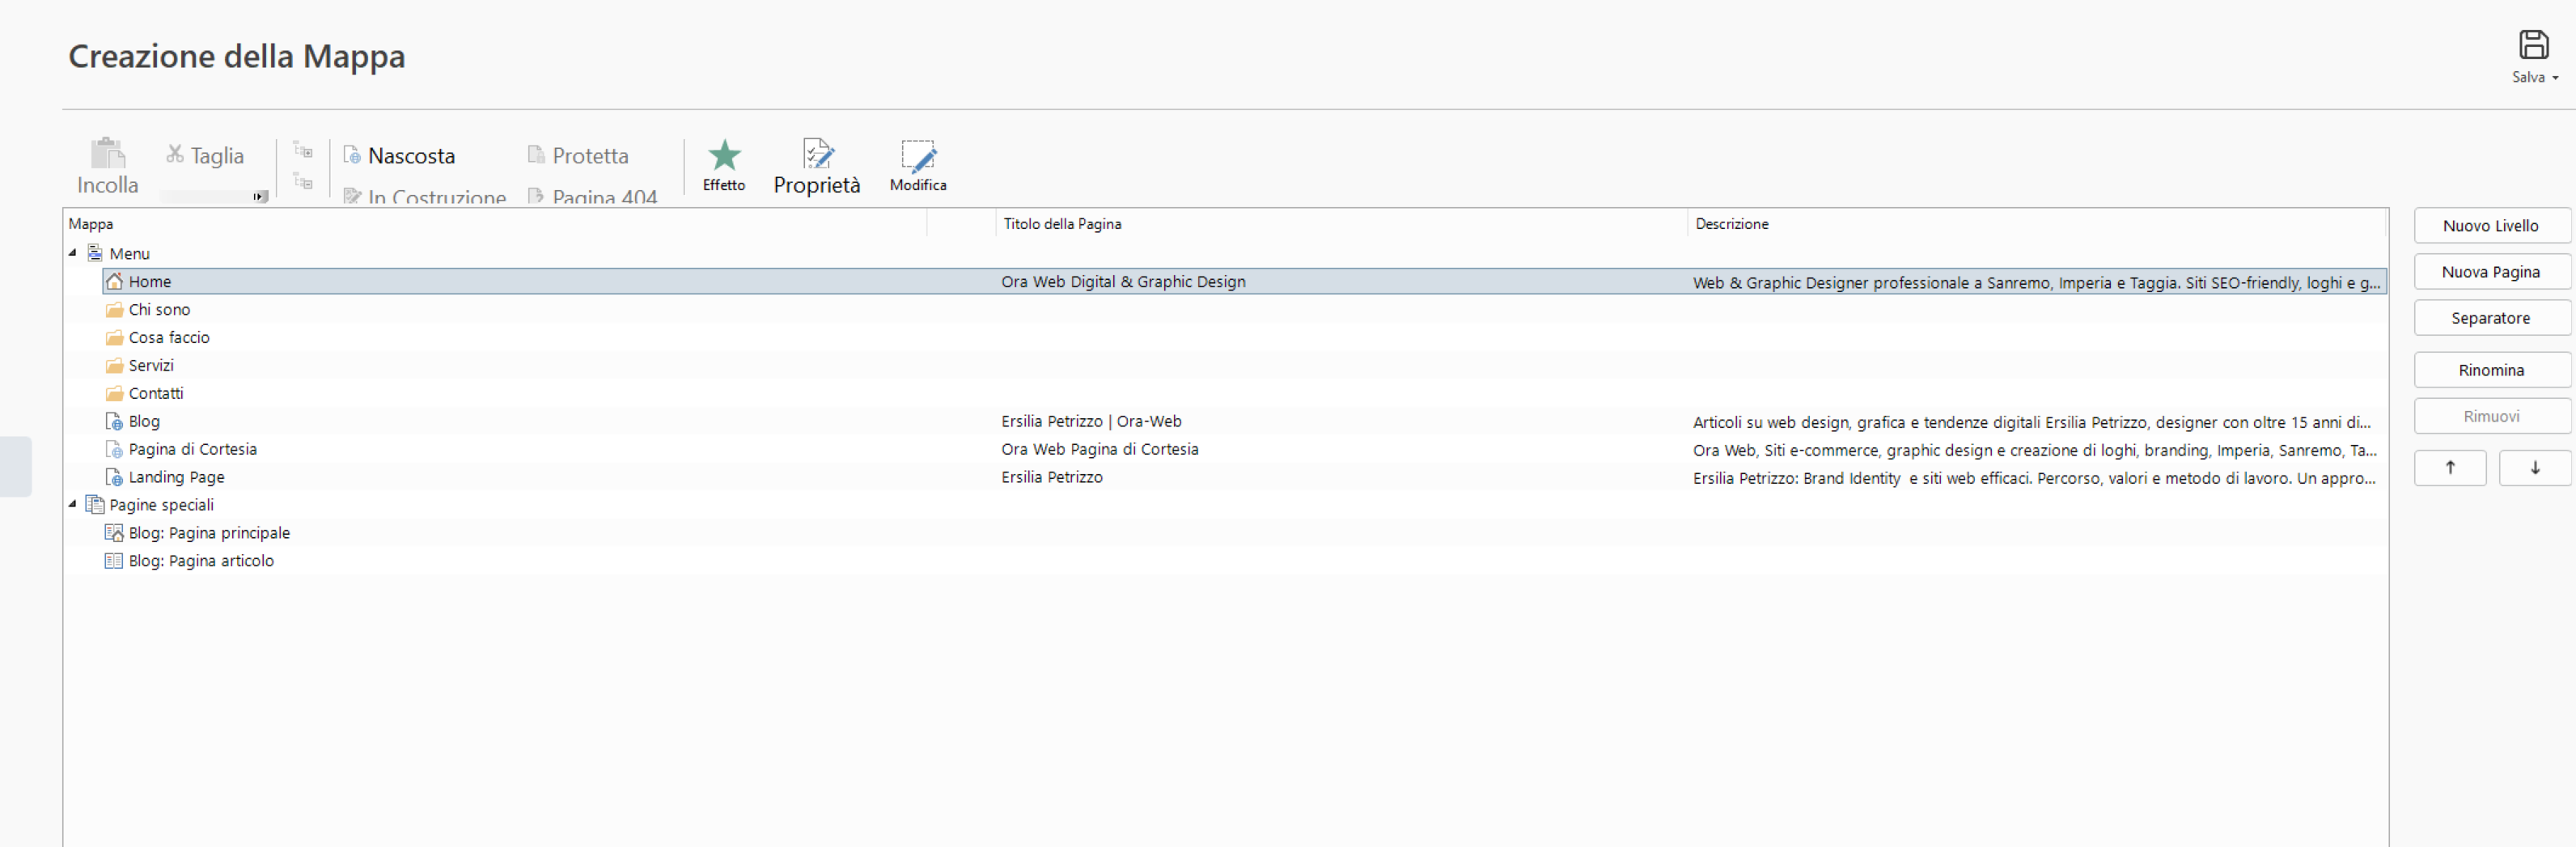Move item down with arrow button
Viewport: 2576px width, 847px height.
point(2534,467)
